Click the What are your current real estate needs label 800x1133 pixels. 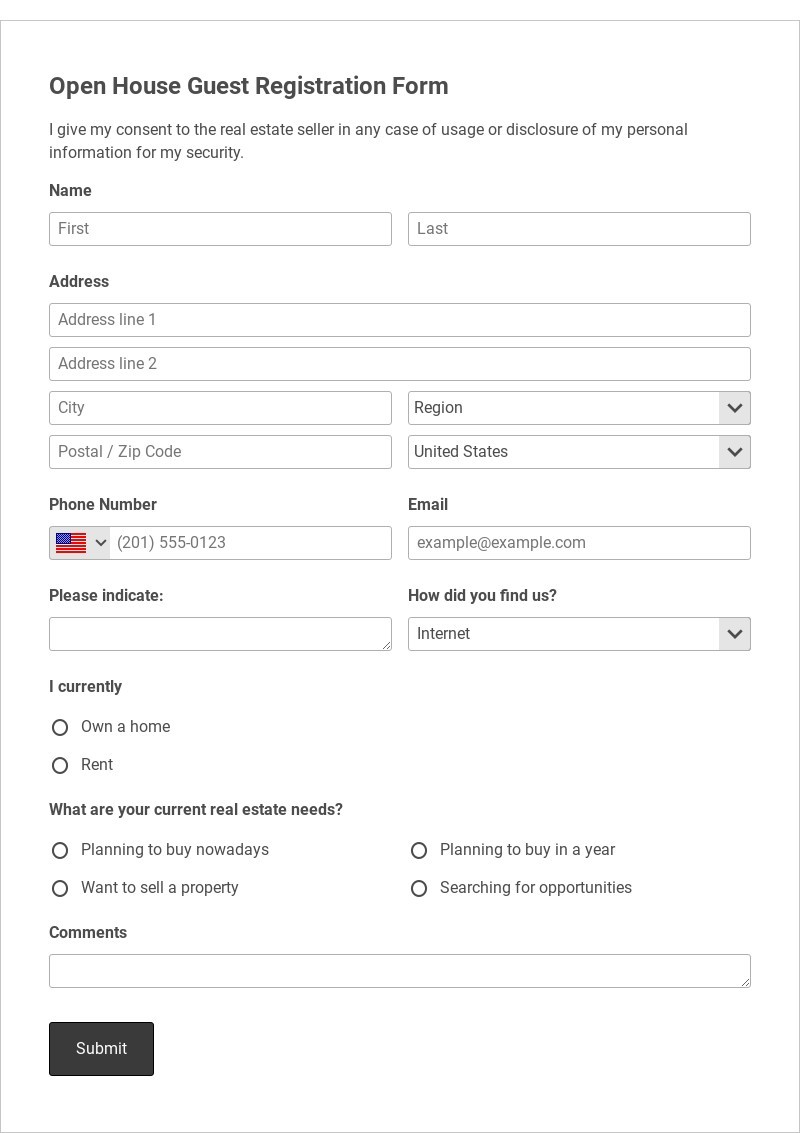(x=196, y=810)
